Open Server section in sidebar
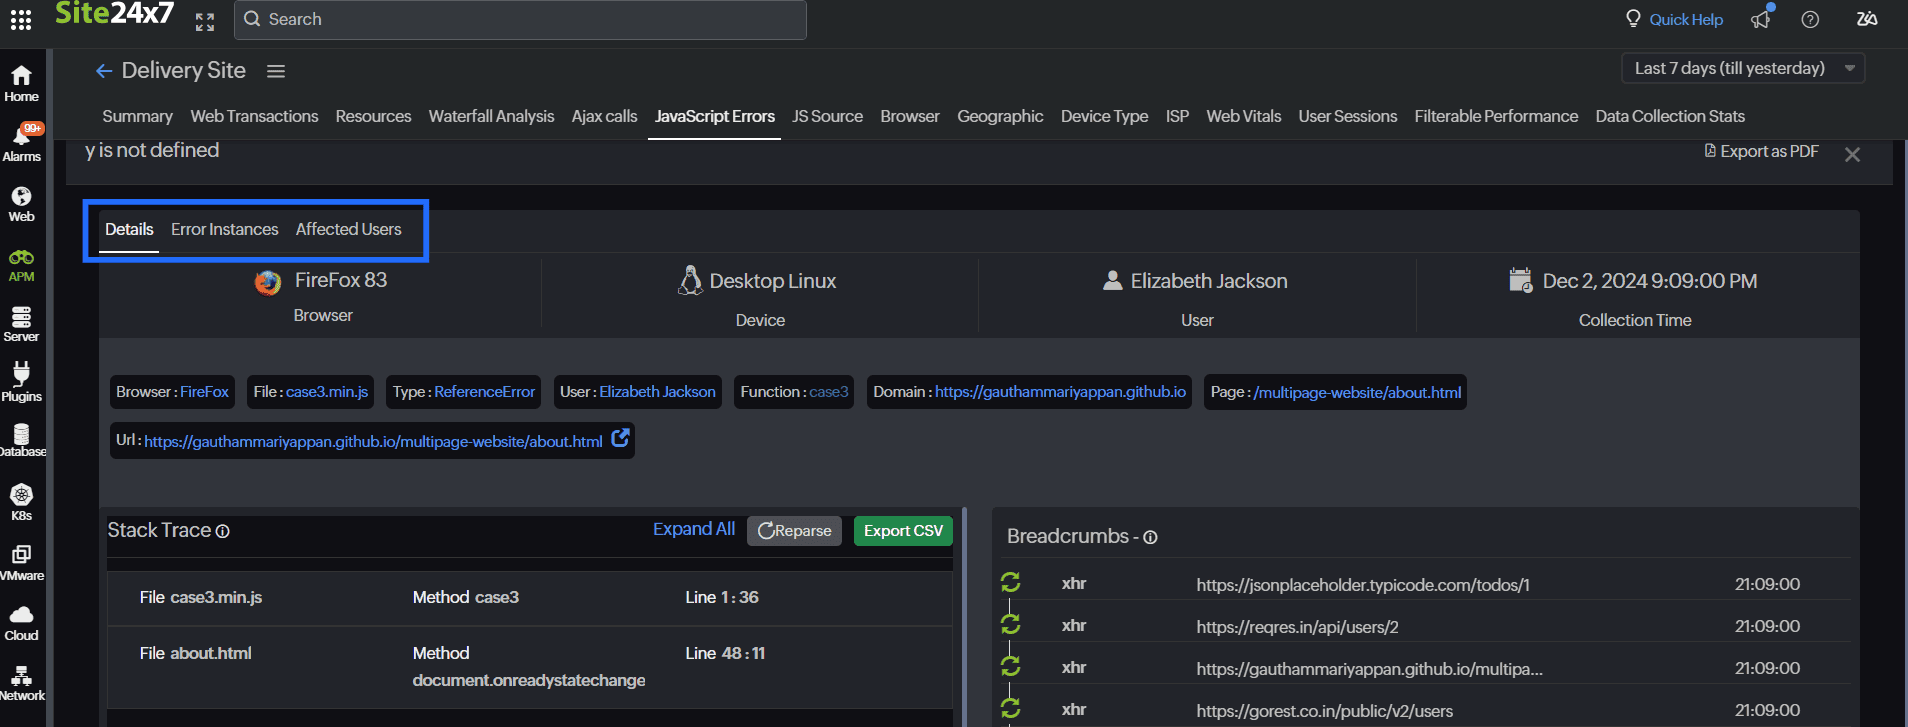The width and height of the screenshot is (1908, 727). pos(21,324)
